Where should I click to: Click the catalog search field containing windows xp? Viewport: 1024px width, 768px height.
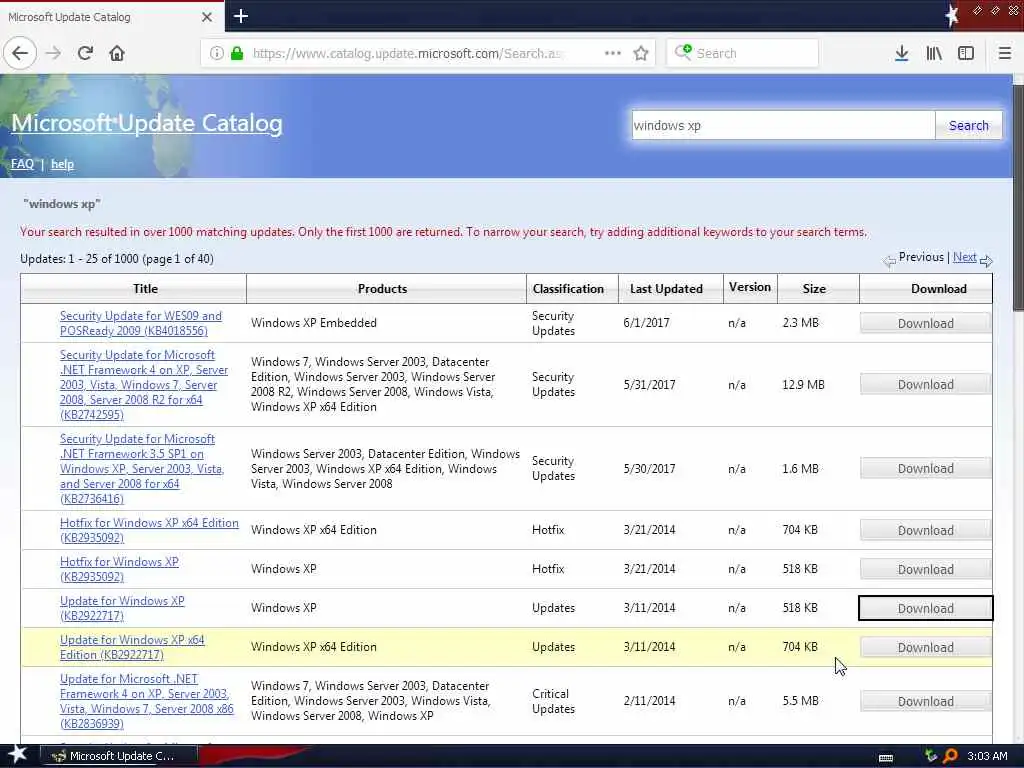(783, 125)
